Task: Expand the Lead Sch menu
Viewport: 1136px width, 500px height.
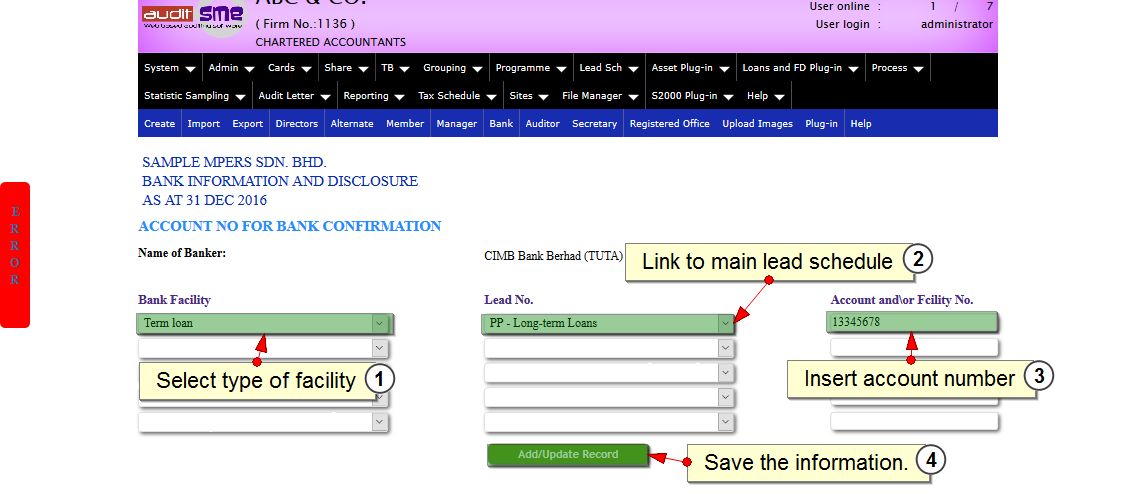Action: [x=608, y=68]
